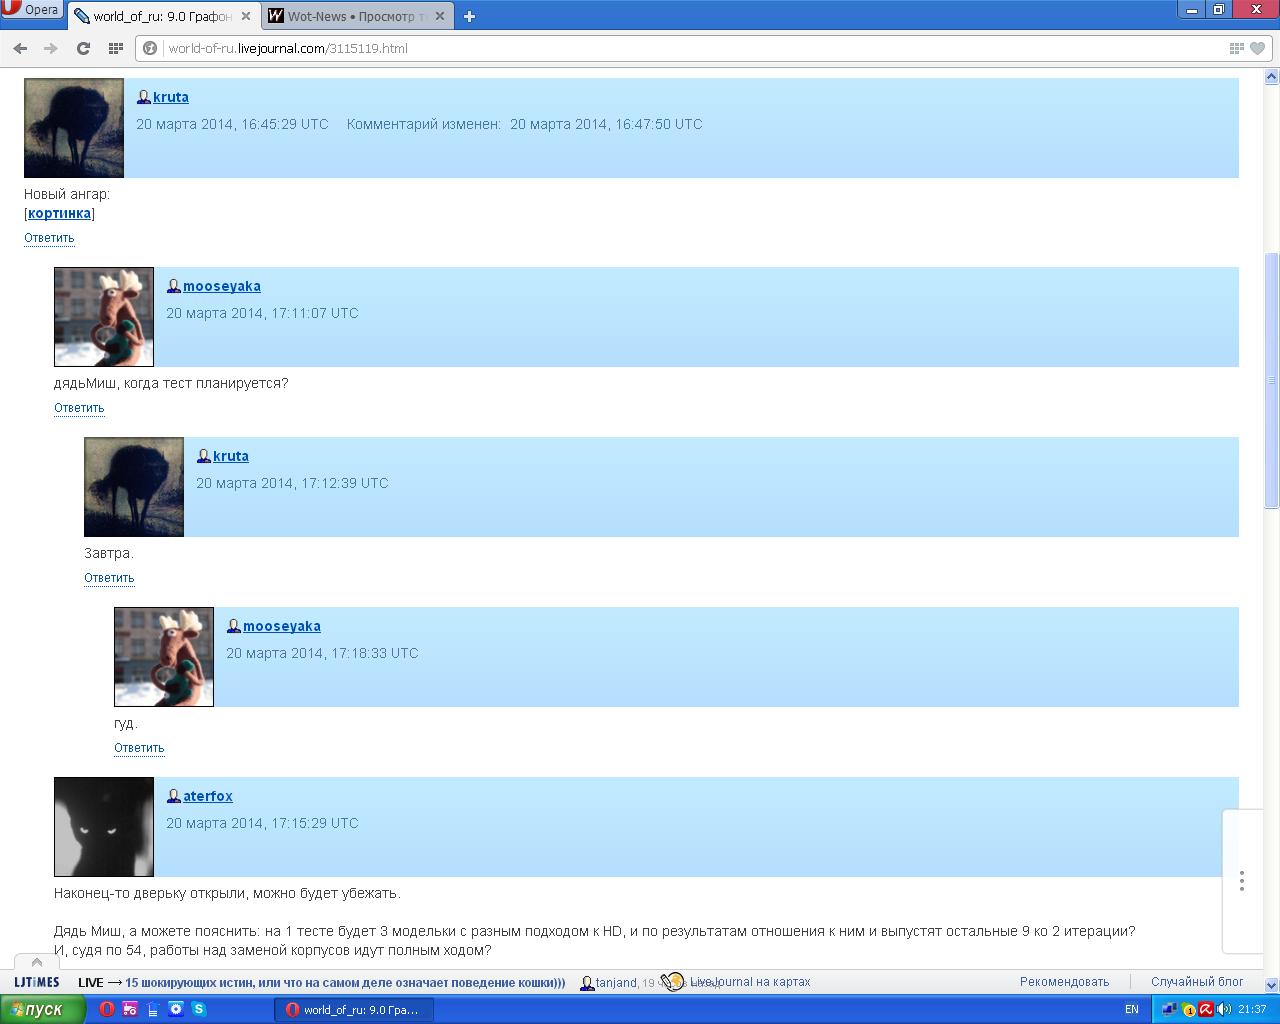This screenshot has height=1024, width=1280.
Task: Add page to bookmarks with heart icon
Action: coord(1257,48)
